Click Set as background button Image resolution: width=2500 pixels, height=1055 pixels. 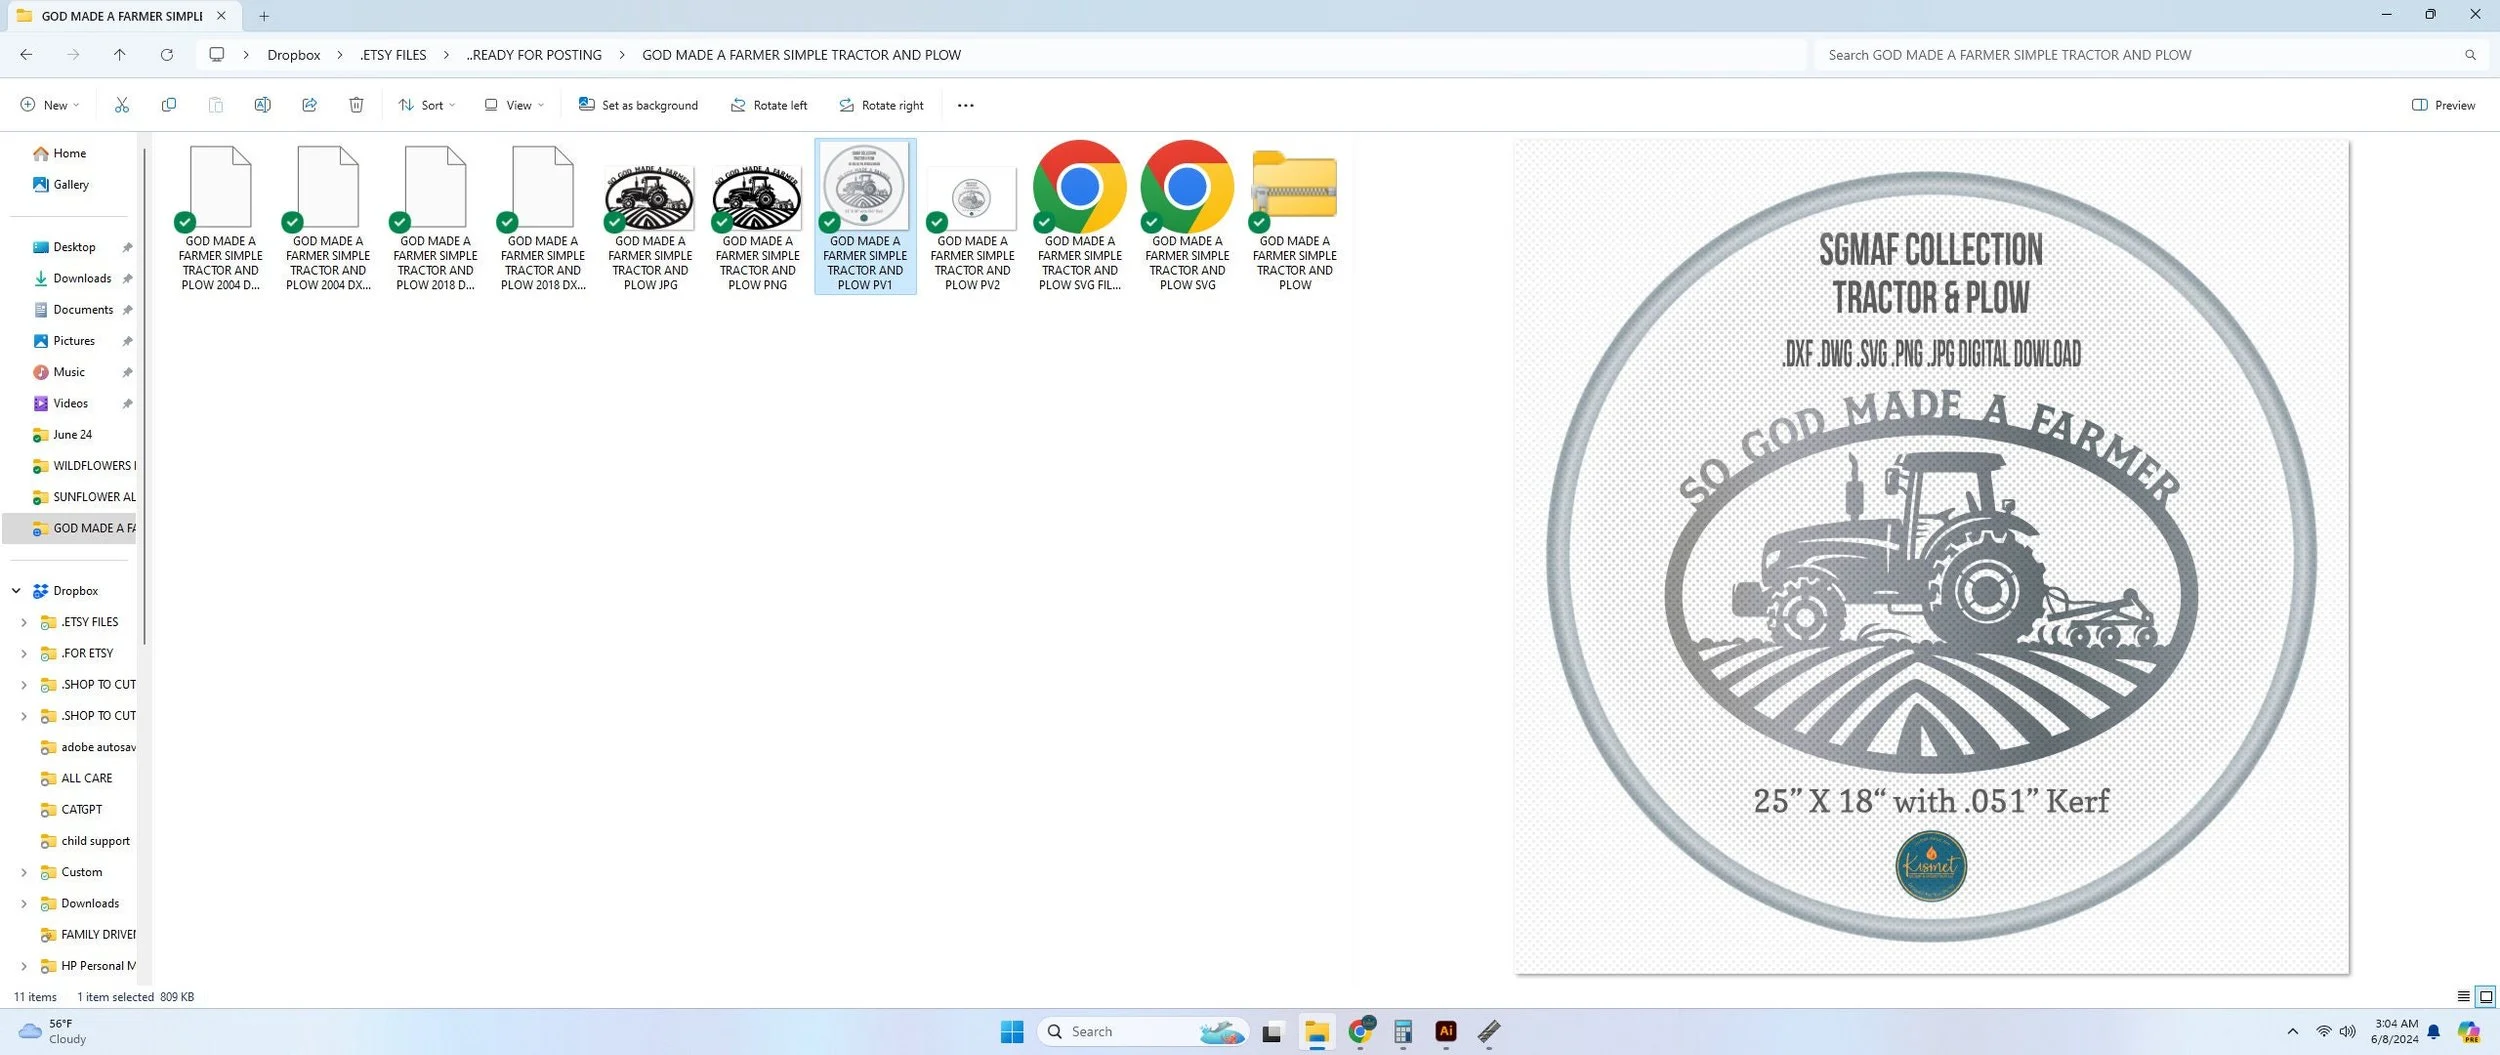pyautogui.click(x=638, y=105)
